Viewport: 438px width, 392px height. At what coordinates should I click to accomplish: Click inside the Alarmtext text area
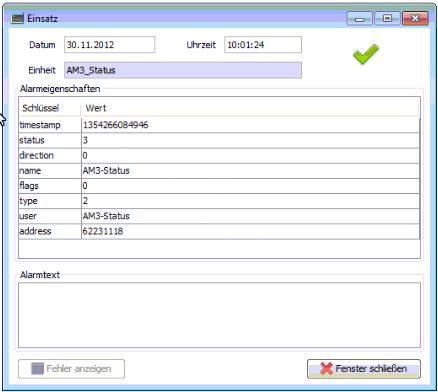coord(219,315)
